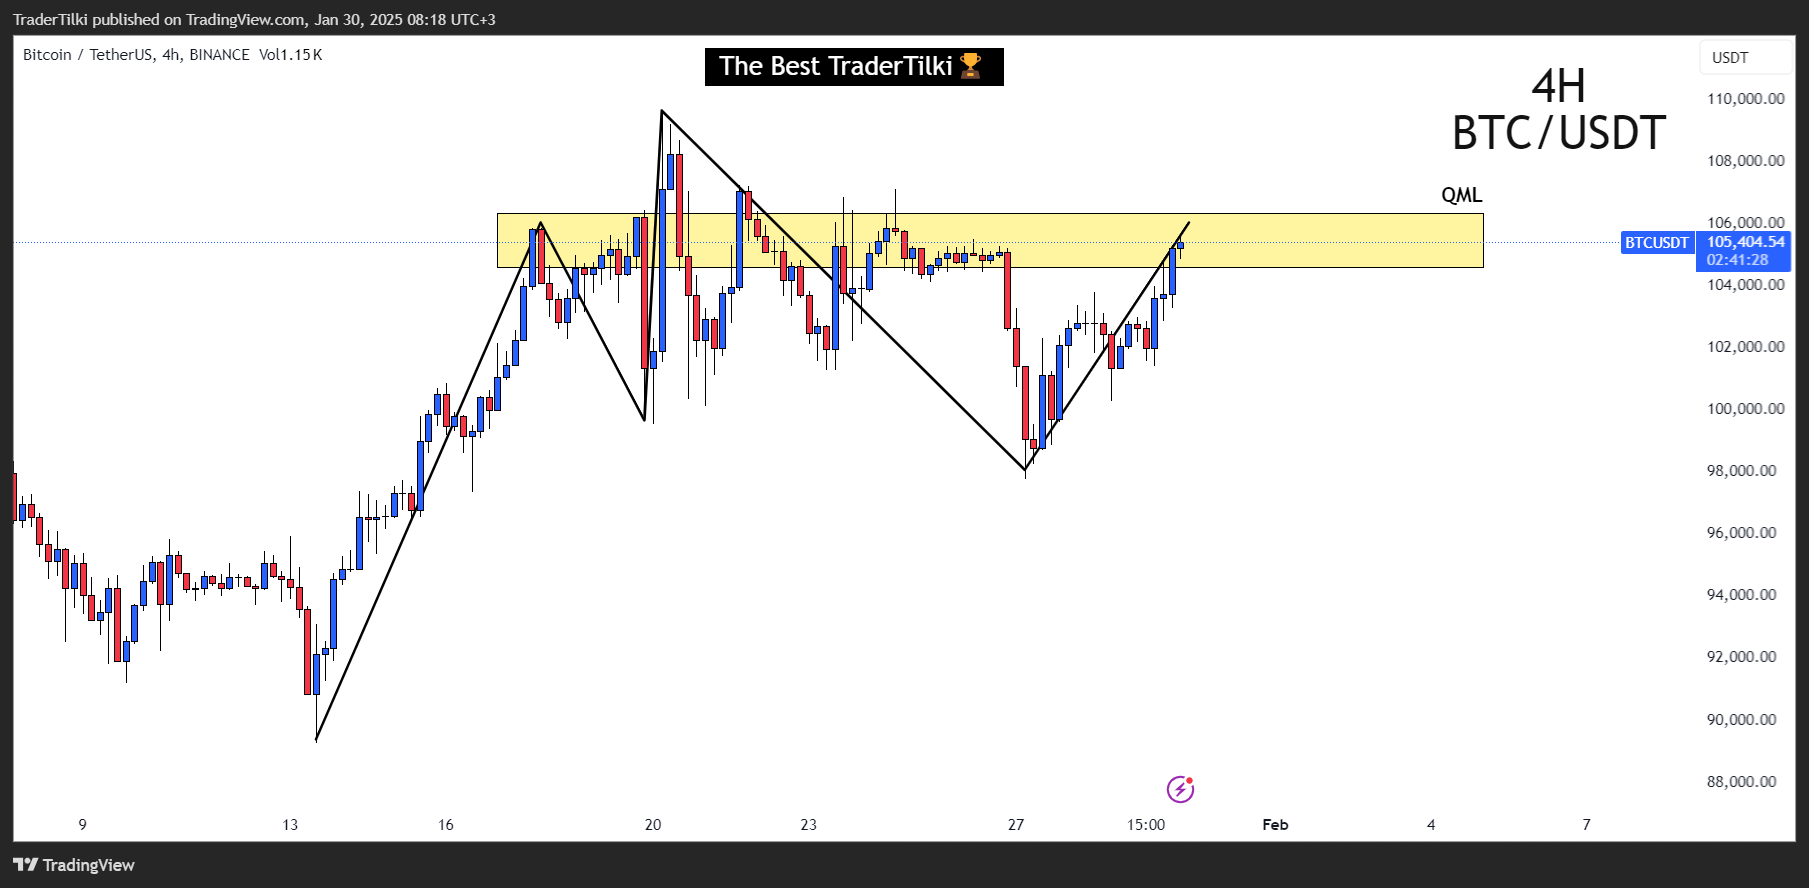Image resolution: width=1809 pixels, height=888 pixels.
Task: Click the 15:00 time axis label
Action: (1146, 825)
